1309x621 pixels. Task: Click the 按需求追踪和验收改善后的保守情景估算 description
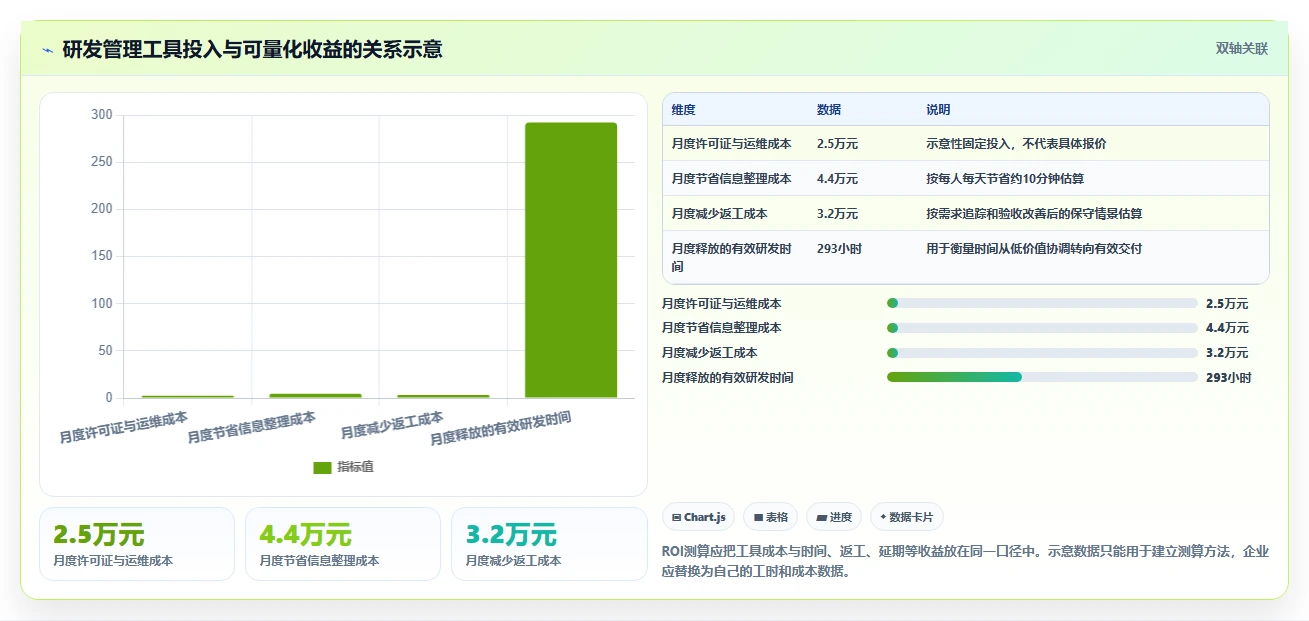[x=1034, y=213]
